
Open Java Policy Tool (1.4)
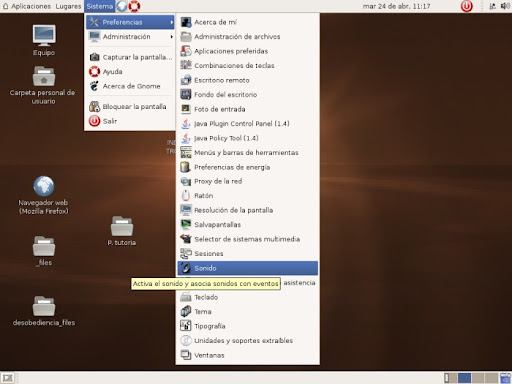248,138
